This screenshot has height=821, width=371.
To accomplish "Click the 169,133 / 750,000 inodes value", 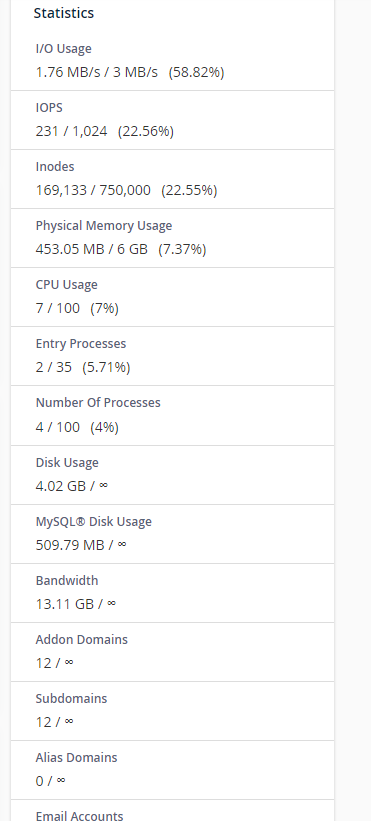I will tap(93, 190).
